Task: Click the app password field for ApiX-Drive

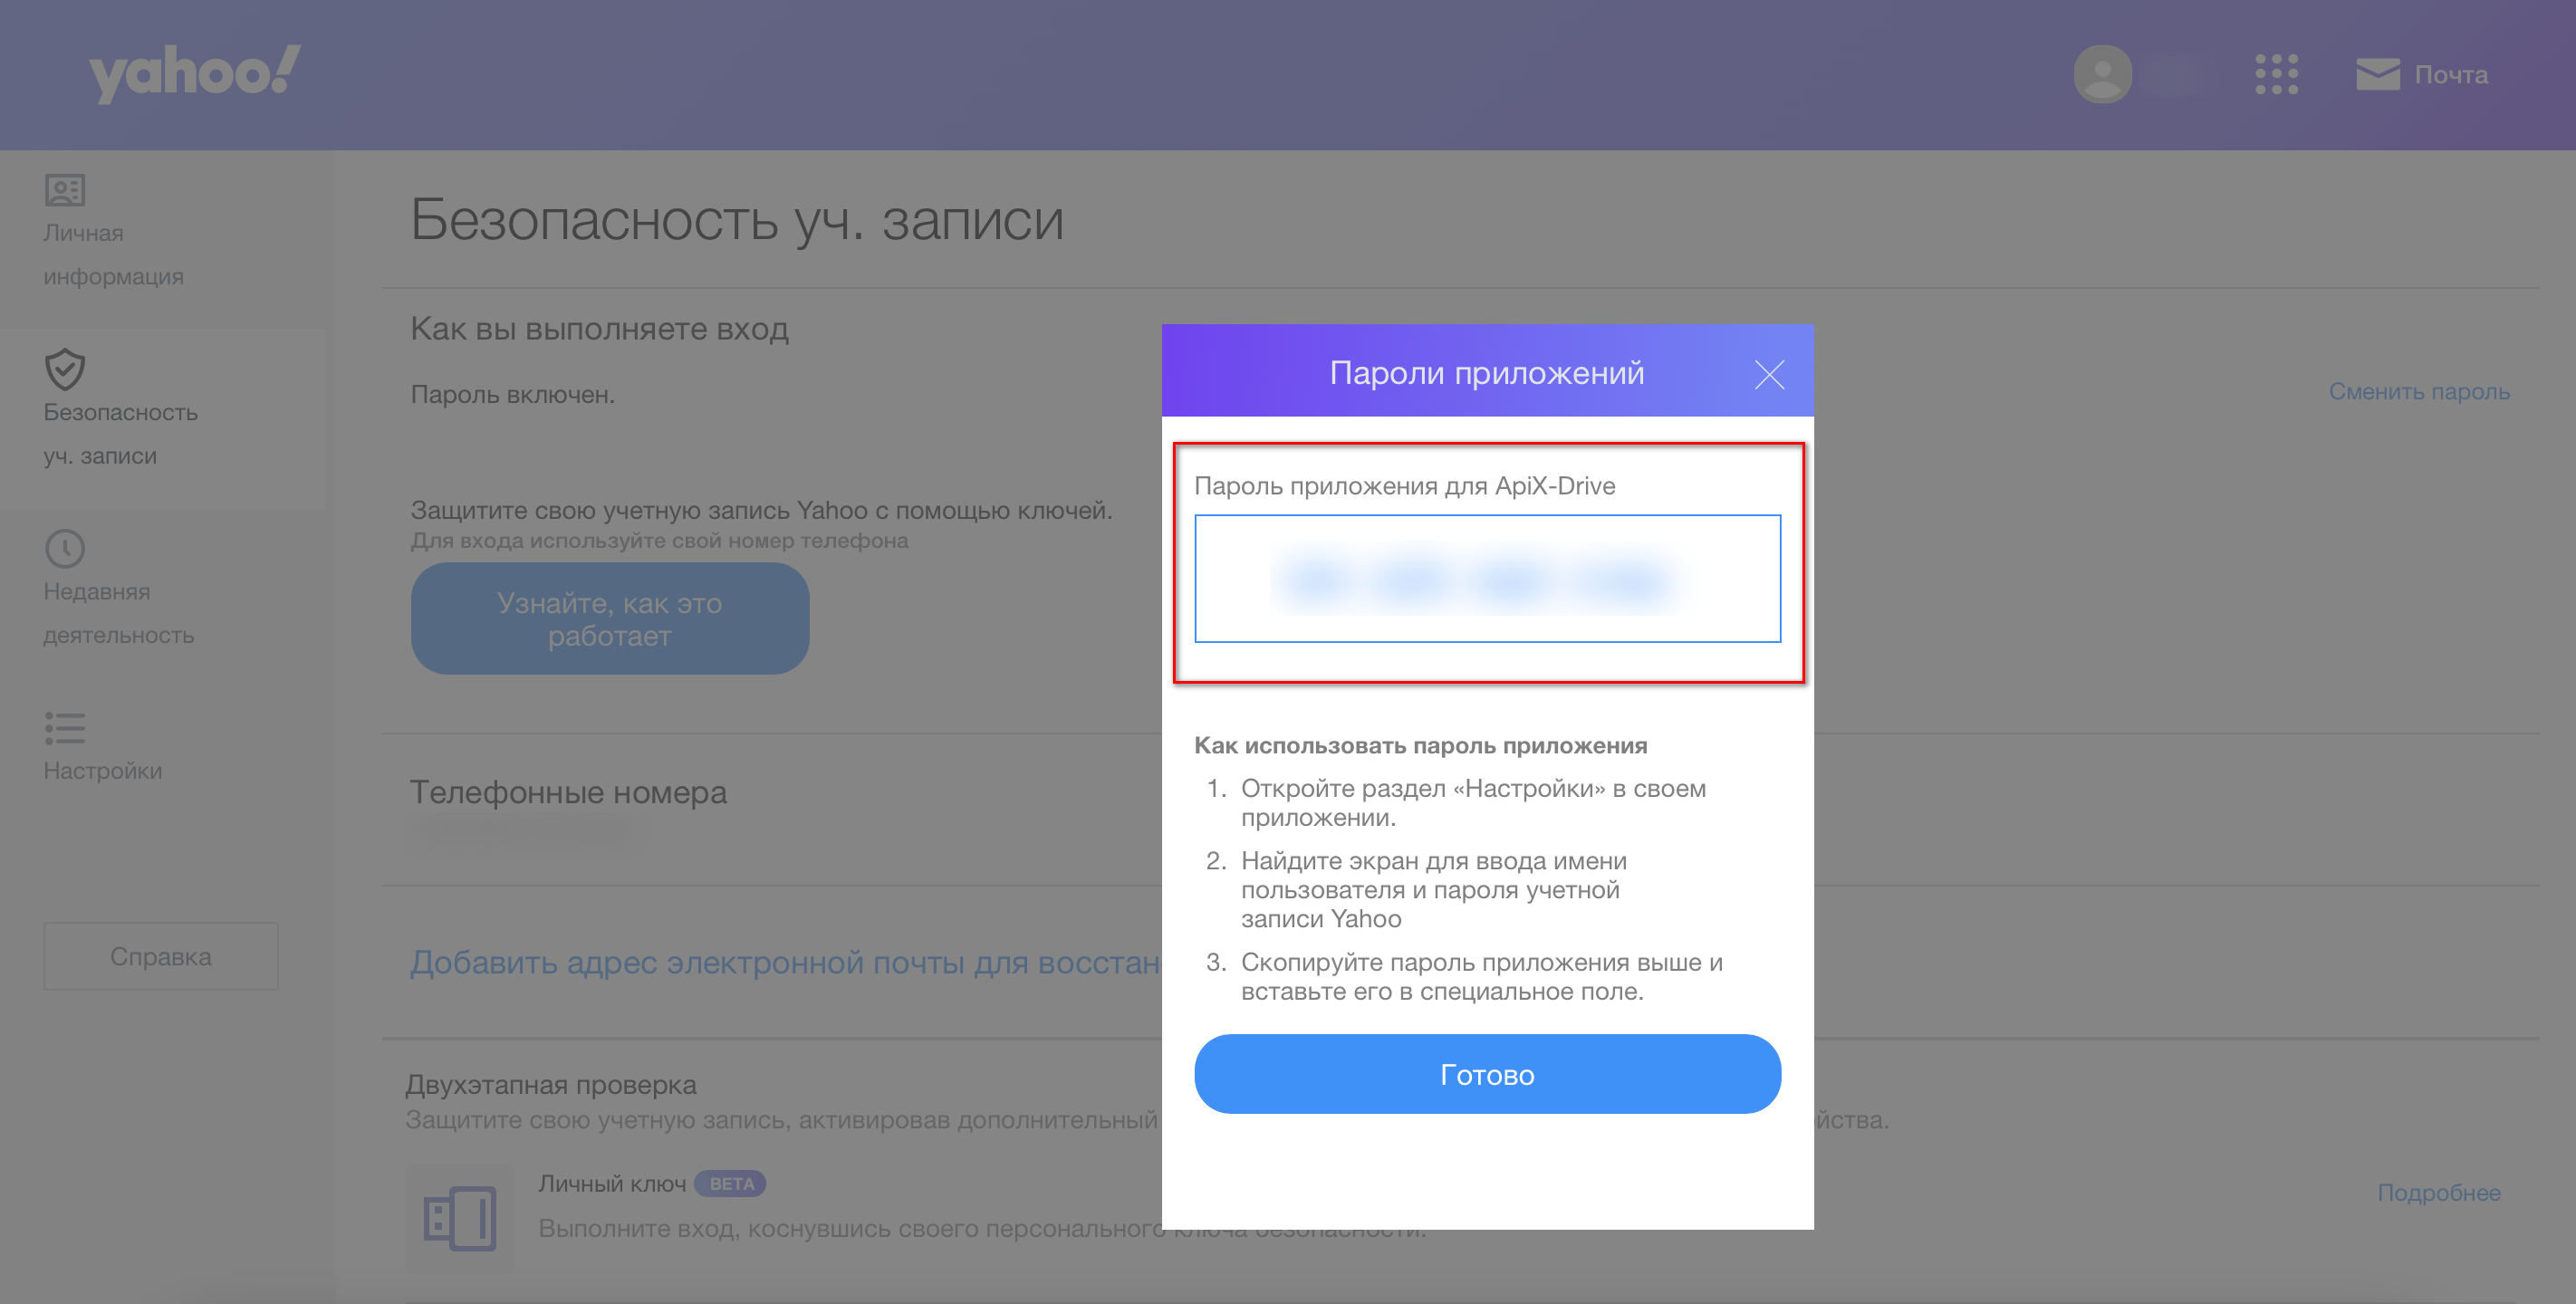Action: pos(1487,578)
